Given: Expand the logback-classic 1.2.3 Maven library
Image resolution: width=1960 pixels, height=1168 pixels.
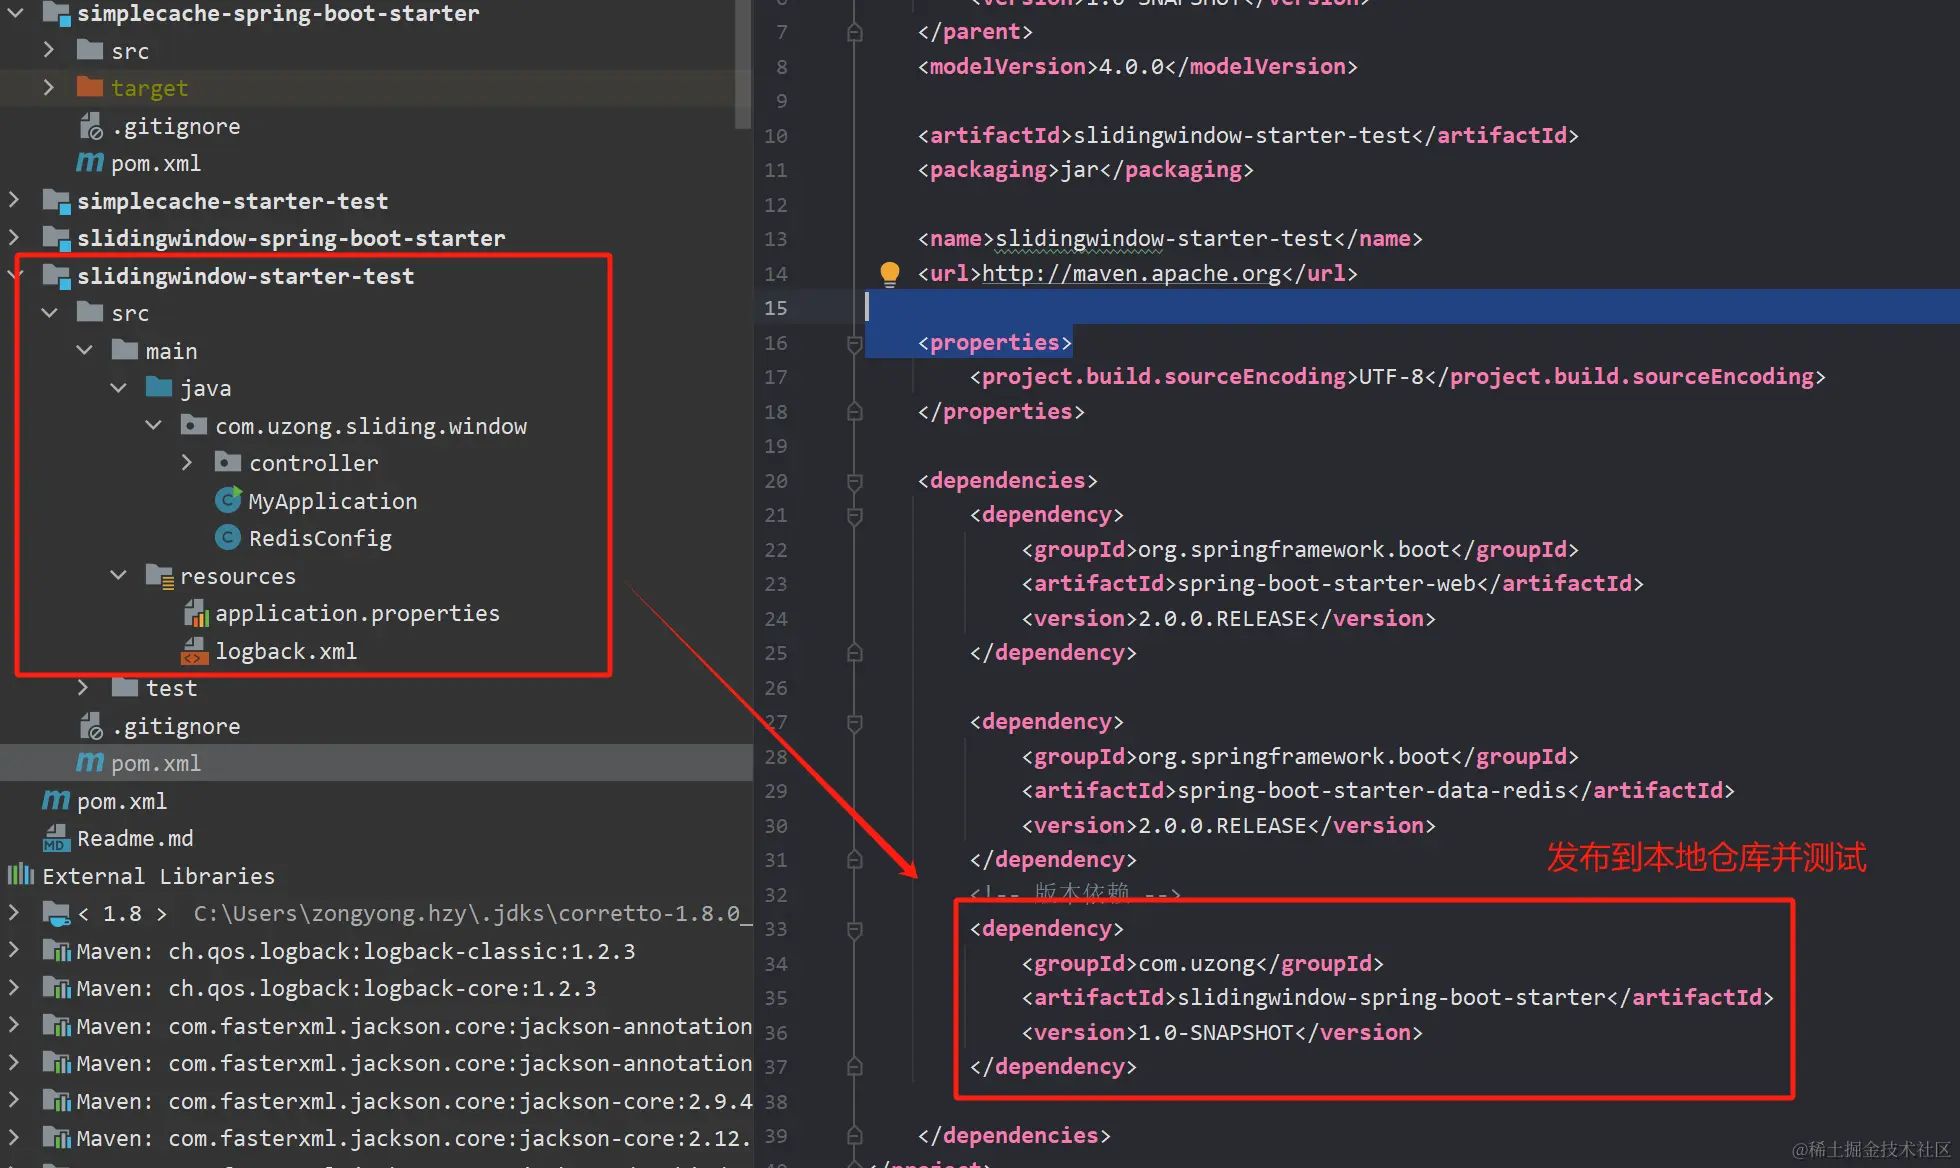Looking at the screenshot, I should (14, 951).
